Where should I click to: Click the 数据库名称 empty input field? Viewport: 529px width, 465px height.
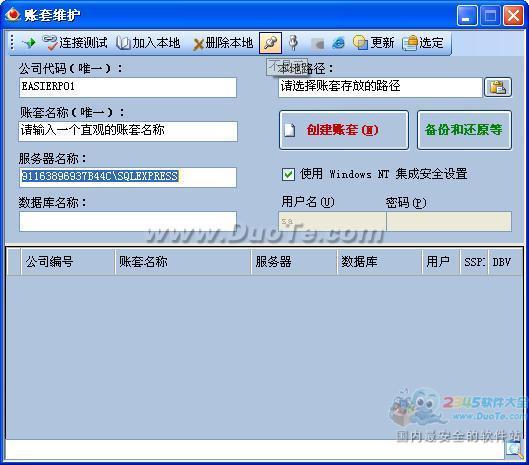[128, 221]
